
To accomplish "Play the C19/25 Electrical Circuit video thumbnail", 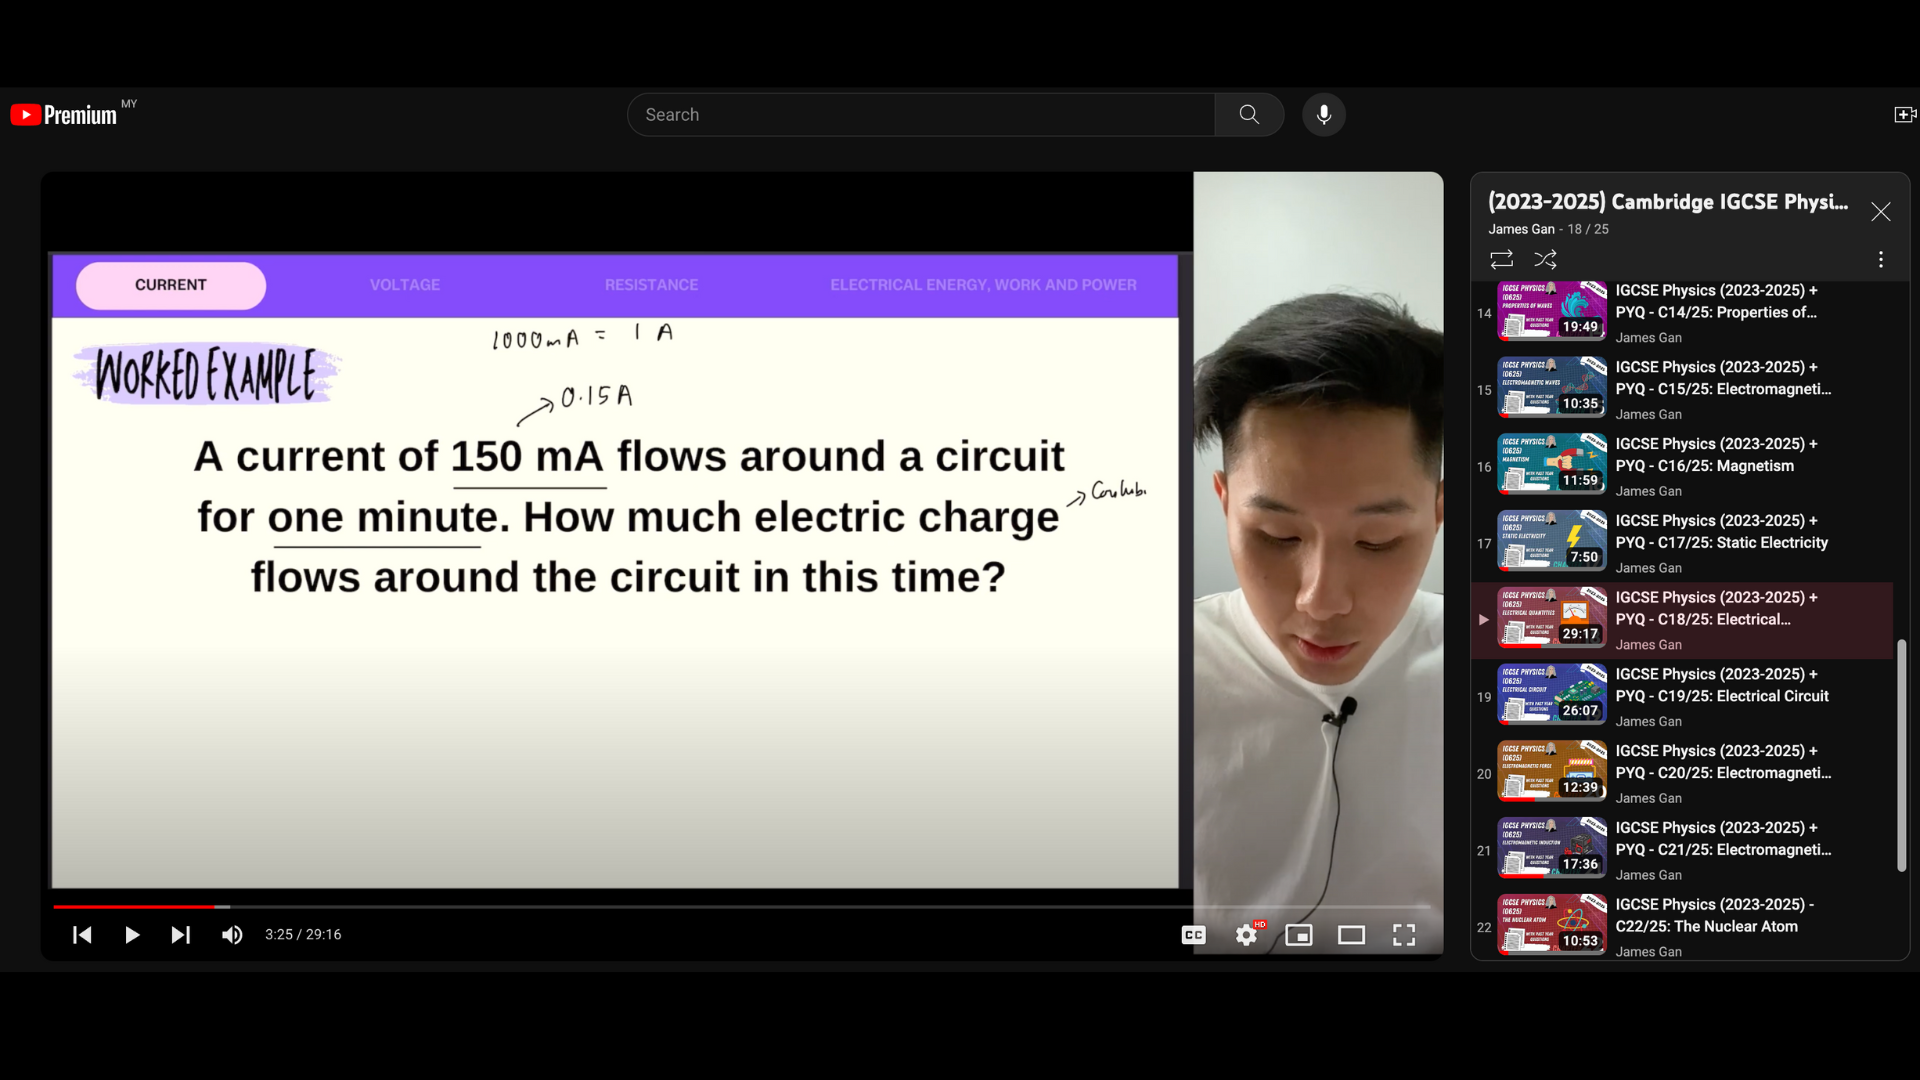I will click(x=1551, y=694).
